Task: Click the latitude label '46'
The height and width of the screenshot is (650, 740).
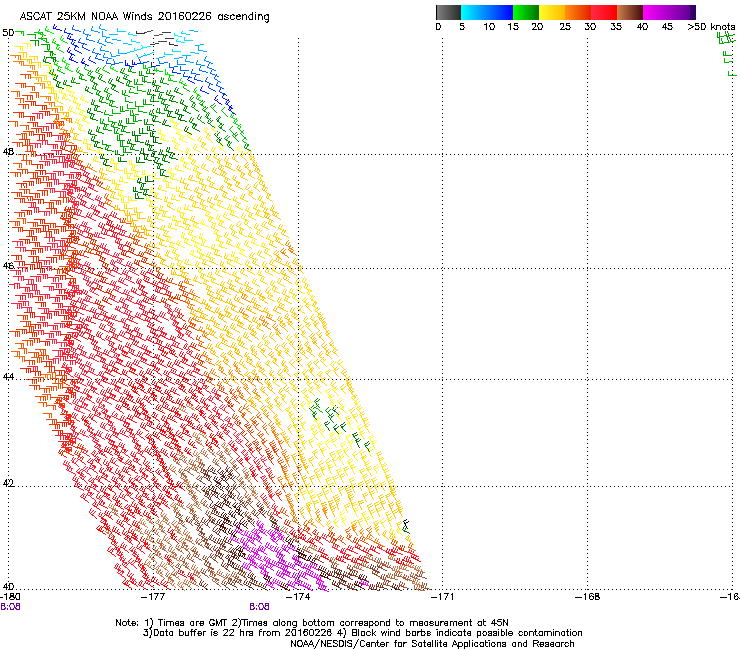Action: tap(8, 266)
